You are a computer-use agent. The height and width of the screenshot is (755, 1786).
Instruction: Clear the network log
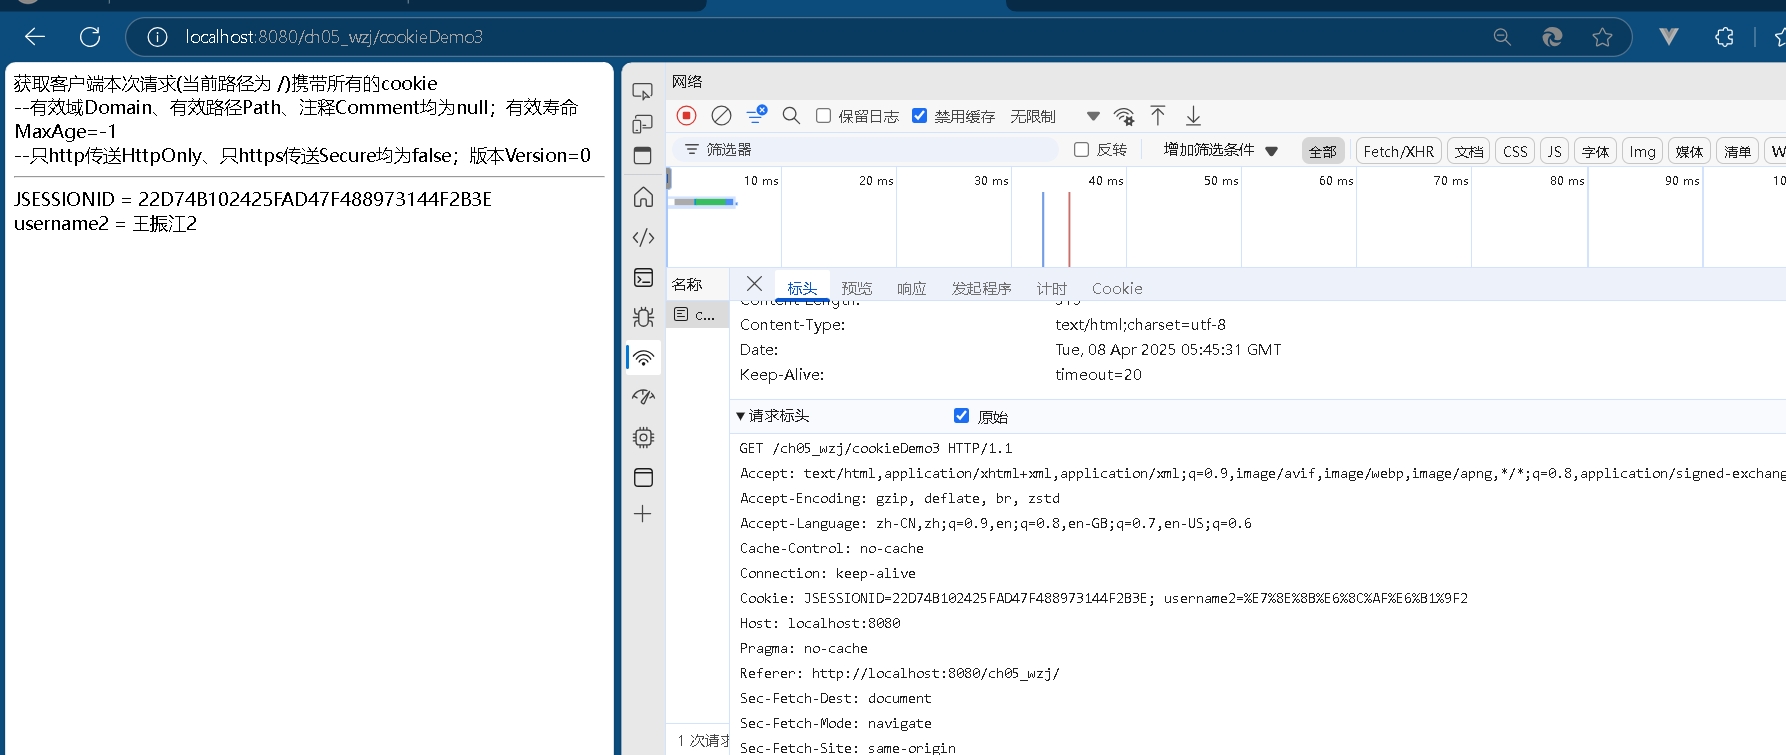click(721, 116)
